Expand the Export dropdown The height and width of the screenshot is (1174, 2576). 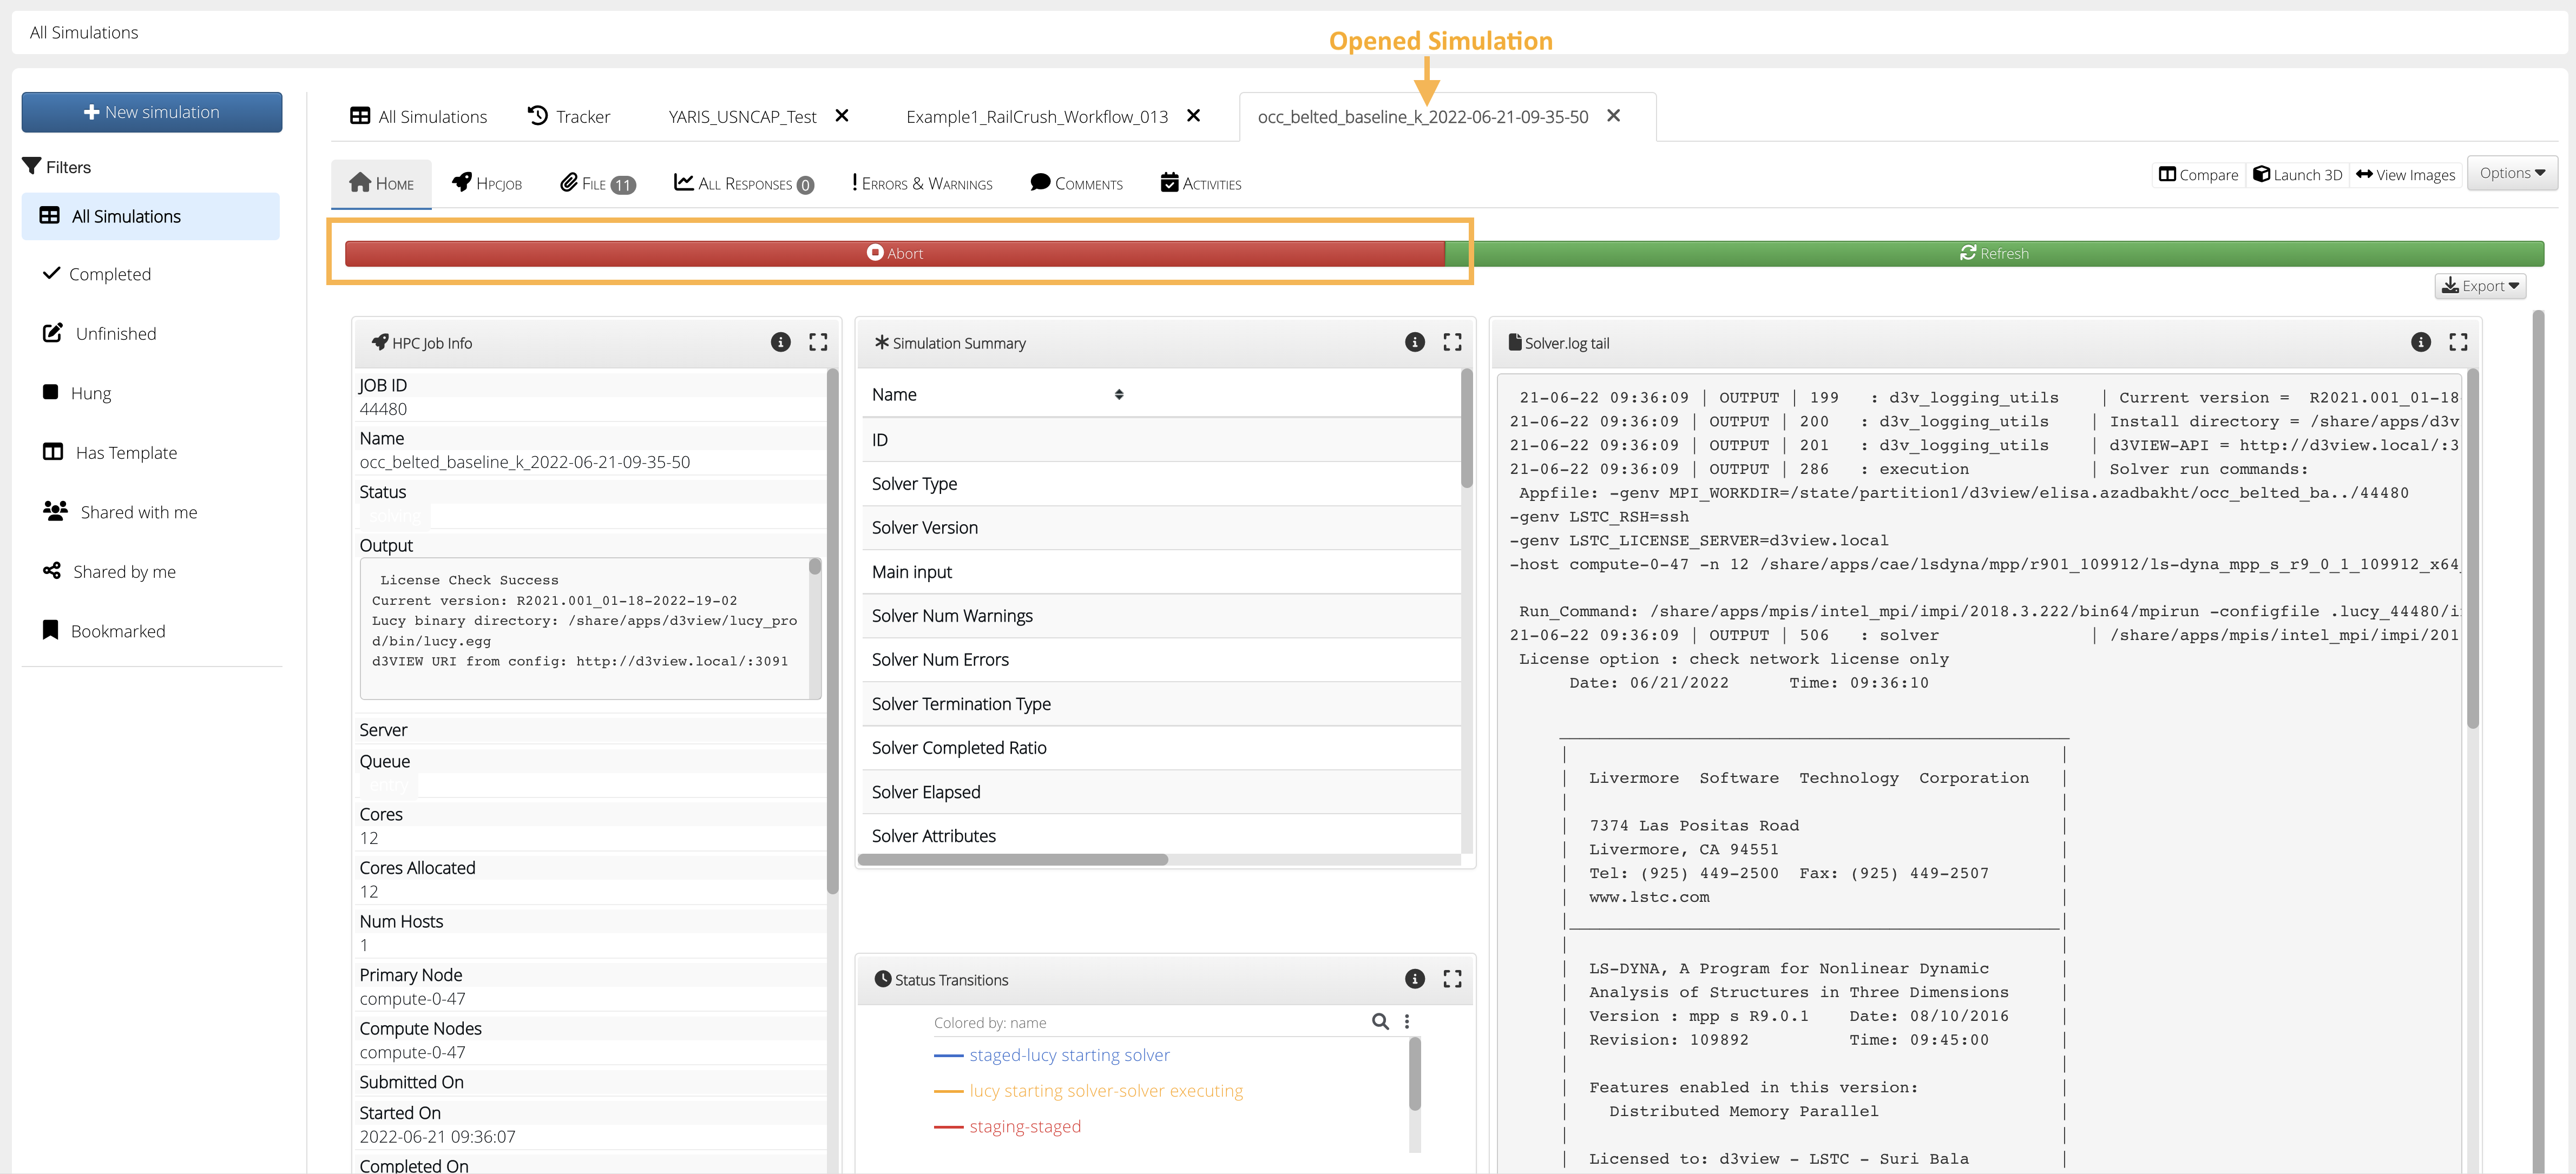pos(2480,286)
